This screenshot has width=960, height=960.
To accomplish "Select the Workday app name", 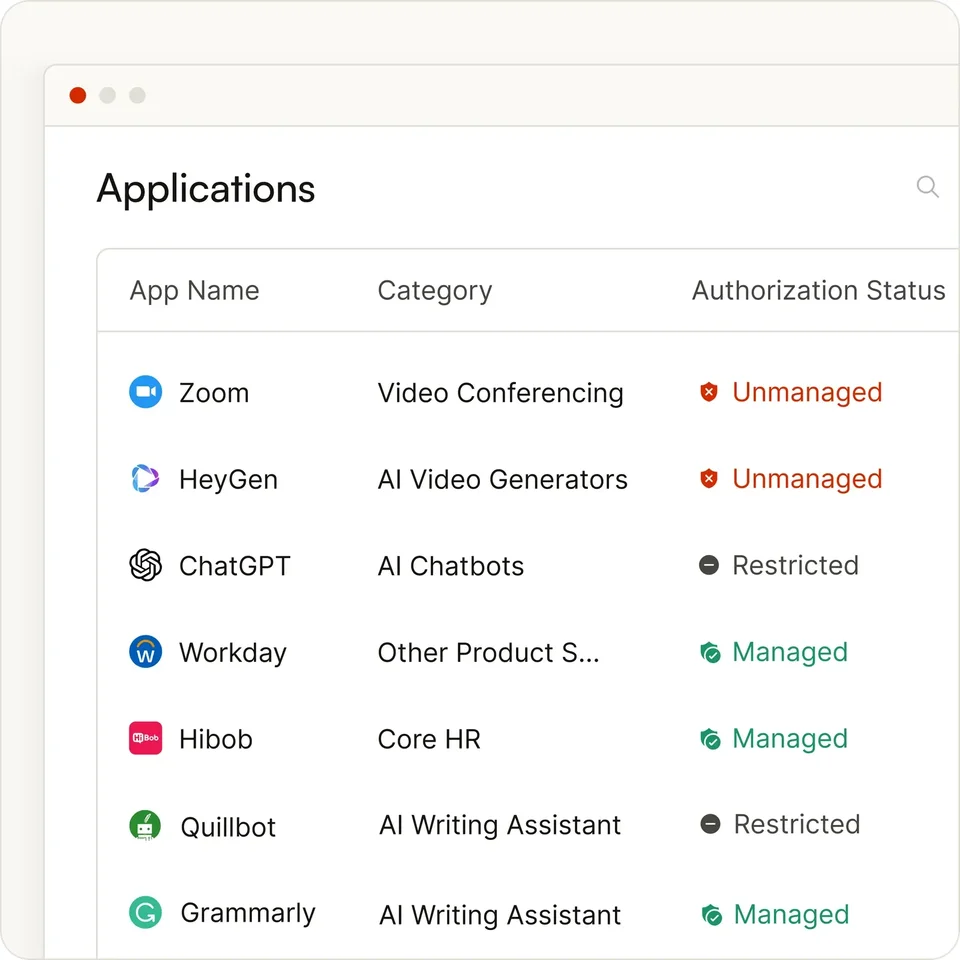I will [233, 653].
